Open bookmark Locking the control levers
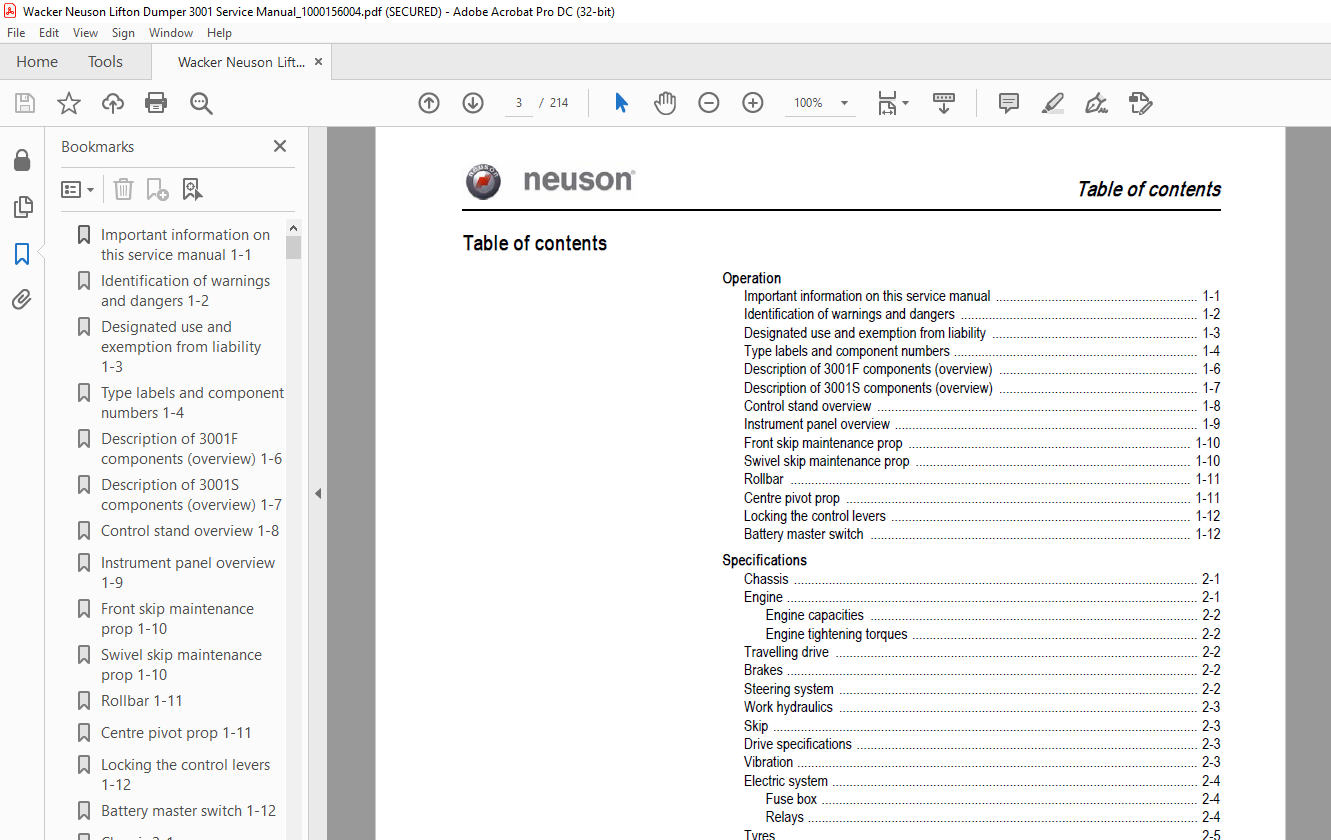1331x840 pixels. [185, 775]
